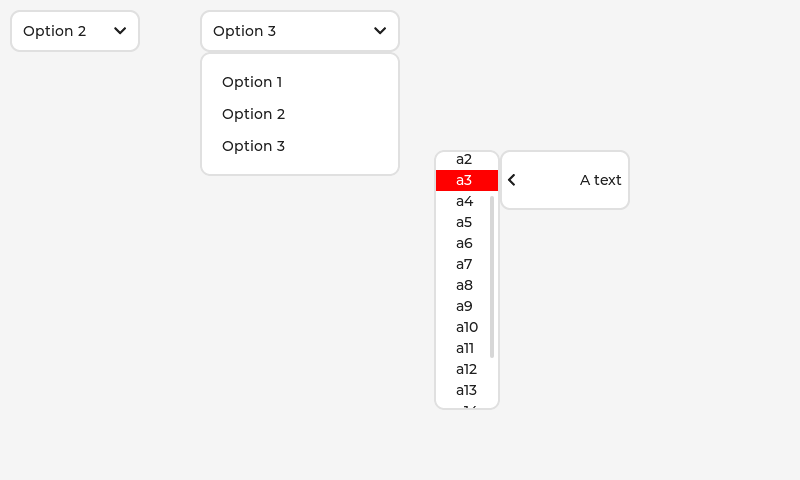The height and width of the screenshot is (480, 800).
Task: Select item a2 in the list
Action: point(464,160)
